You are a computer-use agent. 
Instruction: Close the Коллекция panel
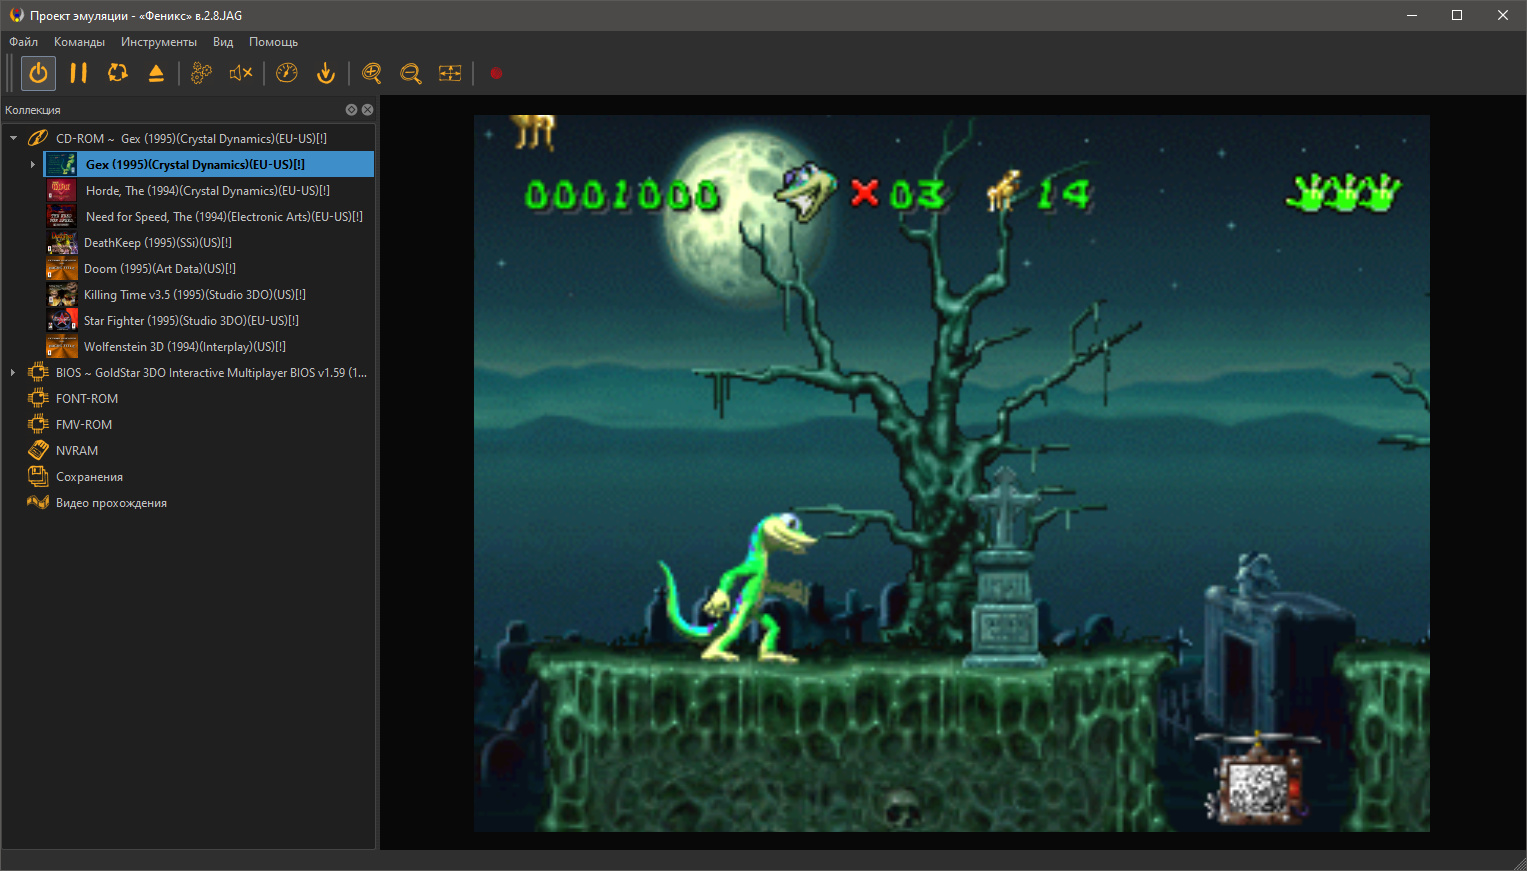(x=367, y=110)
